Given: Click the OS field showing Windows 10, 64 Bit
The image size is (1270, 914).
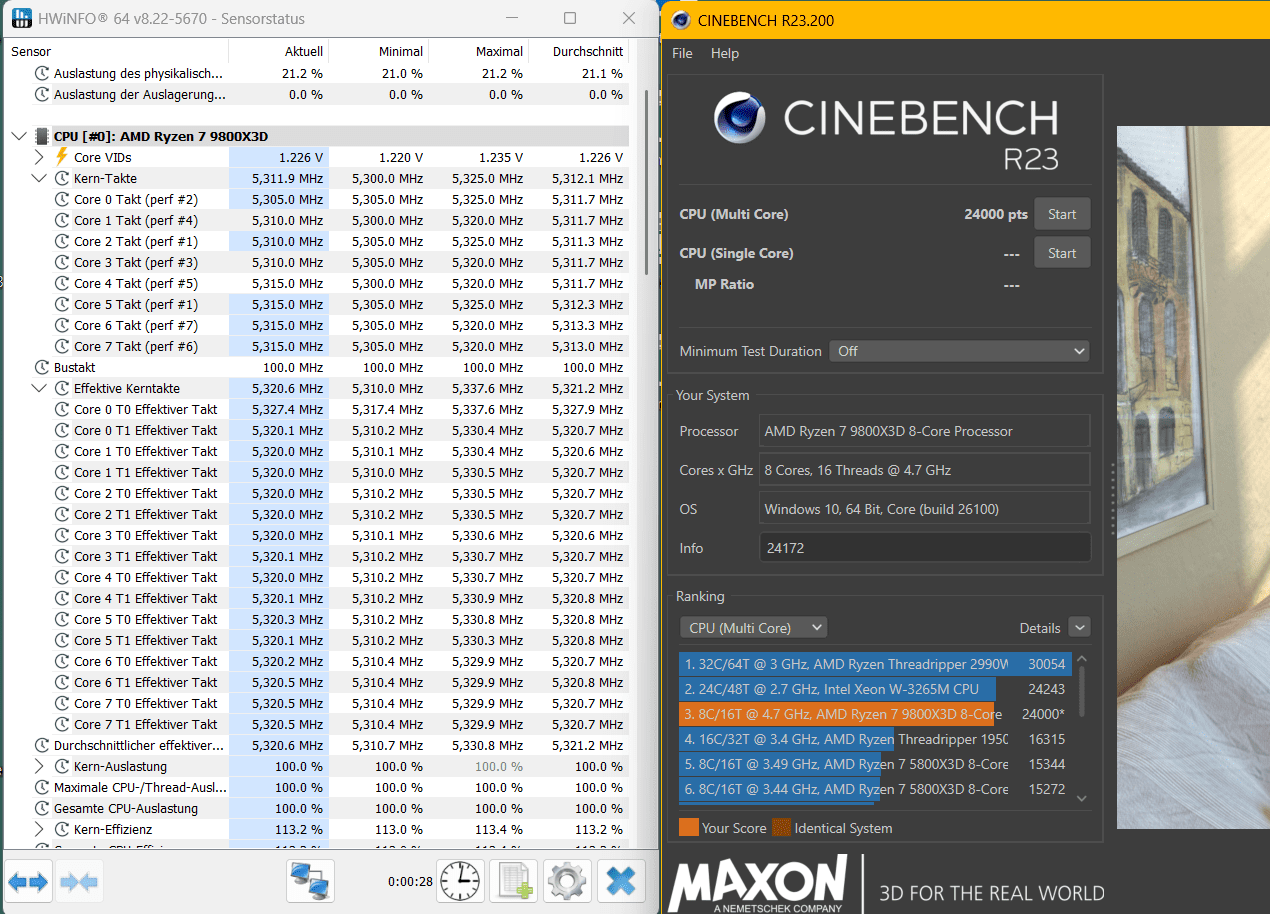Looking at the screenshot, I should tap(925, 509).
